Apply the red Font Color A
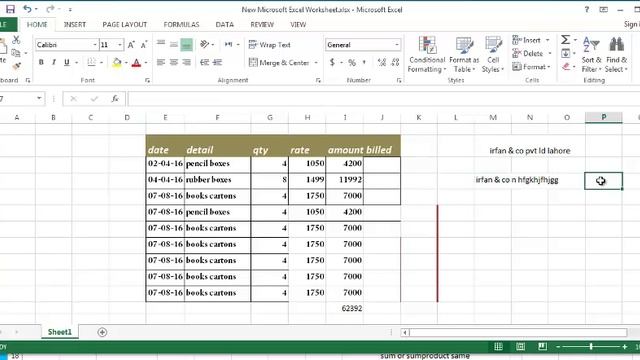 pyautogui.click(x=136, y=62)
